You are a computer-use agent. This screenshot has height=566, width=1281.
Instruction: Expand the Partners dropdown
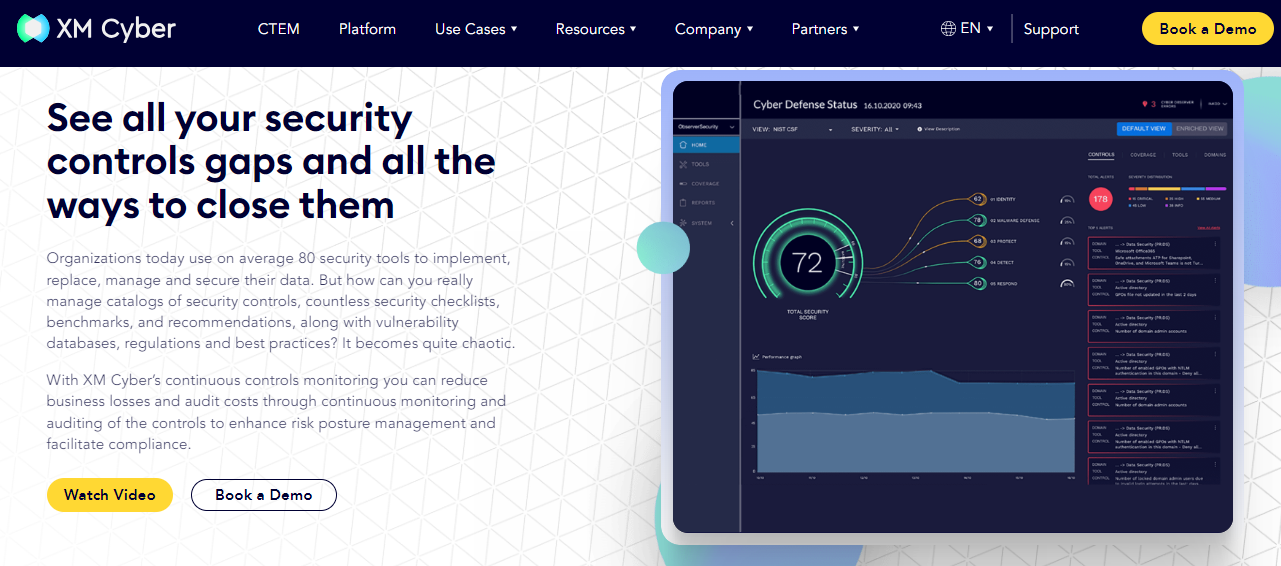[825, 29]
